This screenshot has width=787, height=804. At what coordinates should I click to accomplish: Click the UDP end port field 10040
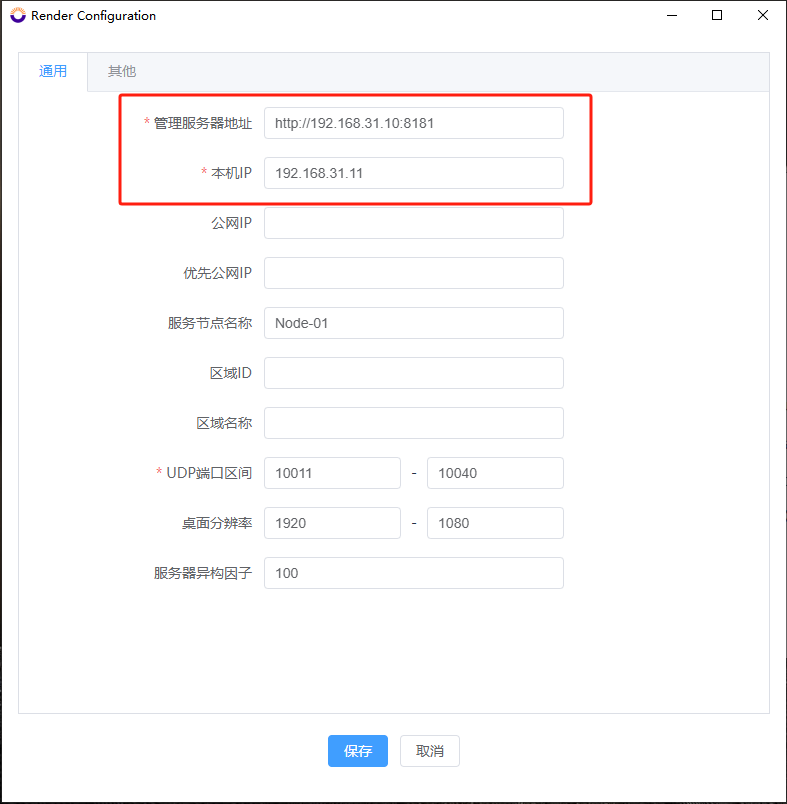[x=495, y=473]
